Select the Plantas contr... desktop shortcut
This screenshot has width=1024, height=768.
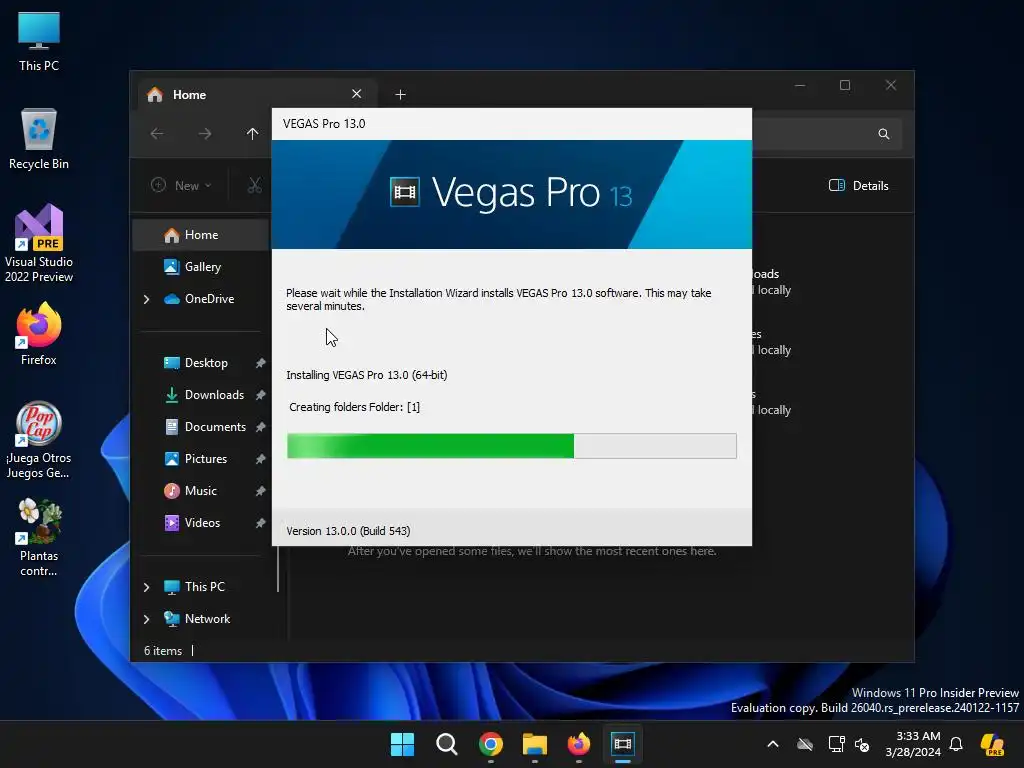(x=39, y=537)
